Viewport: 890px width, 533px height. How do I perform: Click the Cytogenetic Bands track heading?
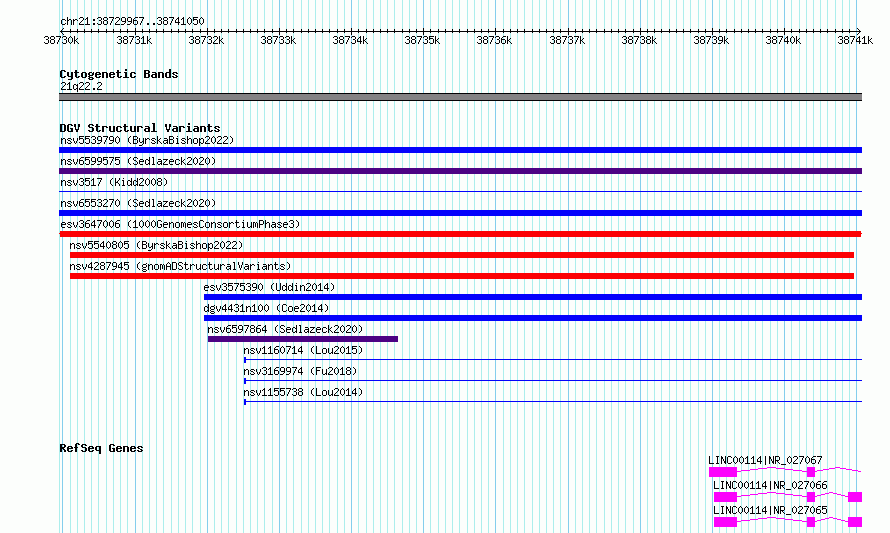click(x=119, y=74)
